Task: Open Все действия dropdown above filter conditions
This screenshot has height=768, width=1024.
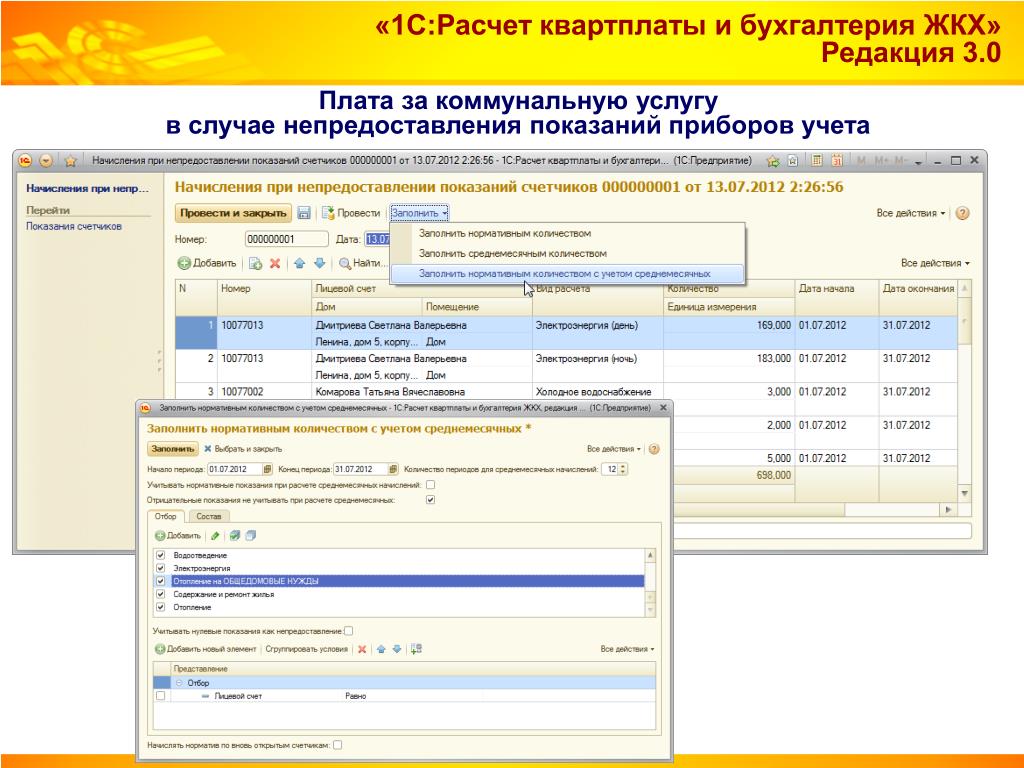Action: point(627,649)
